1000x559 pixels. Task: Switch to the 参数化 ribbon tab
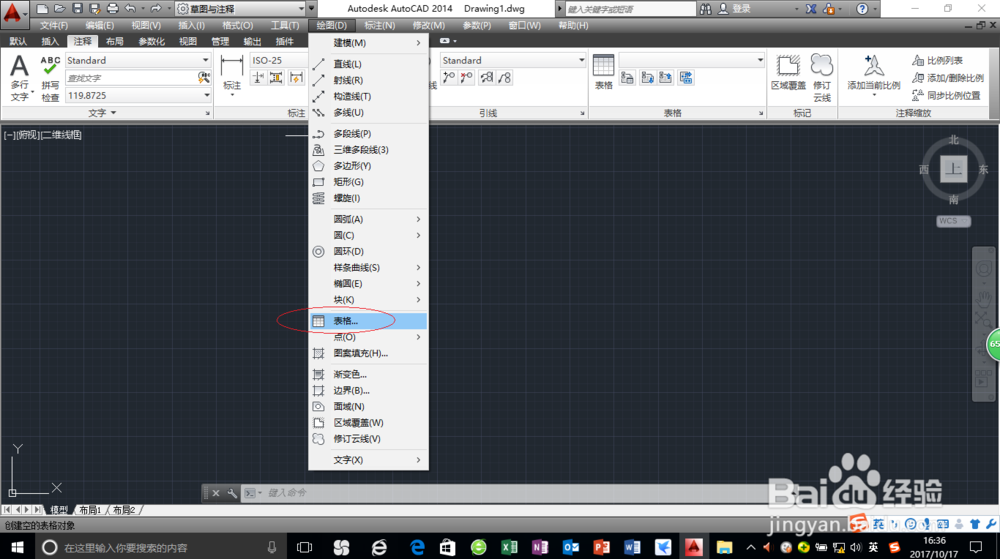coord(151,41)
